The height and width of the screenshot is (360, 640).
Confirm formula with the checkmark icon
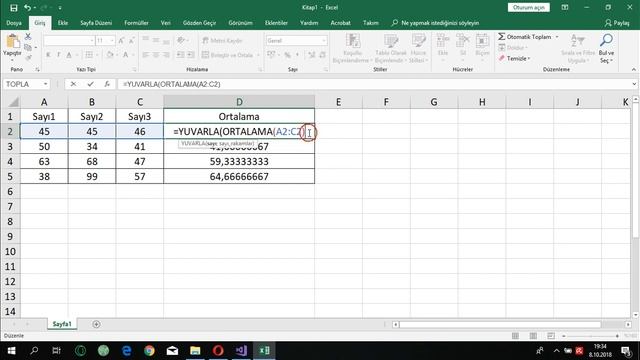(x=90, y=84)
